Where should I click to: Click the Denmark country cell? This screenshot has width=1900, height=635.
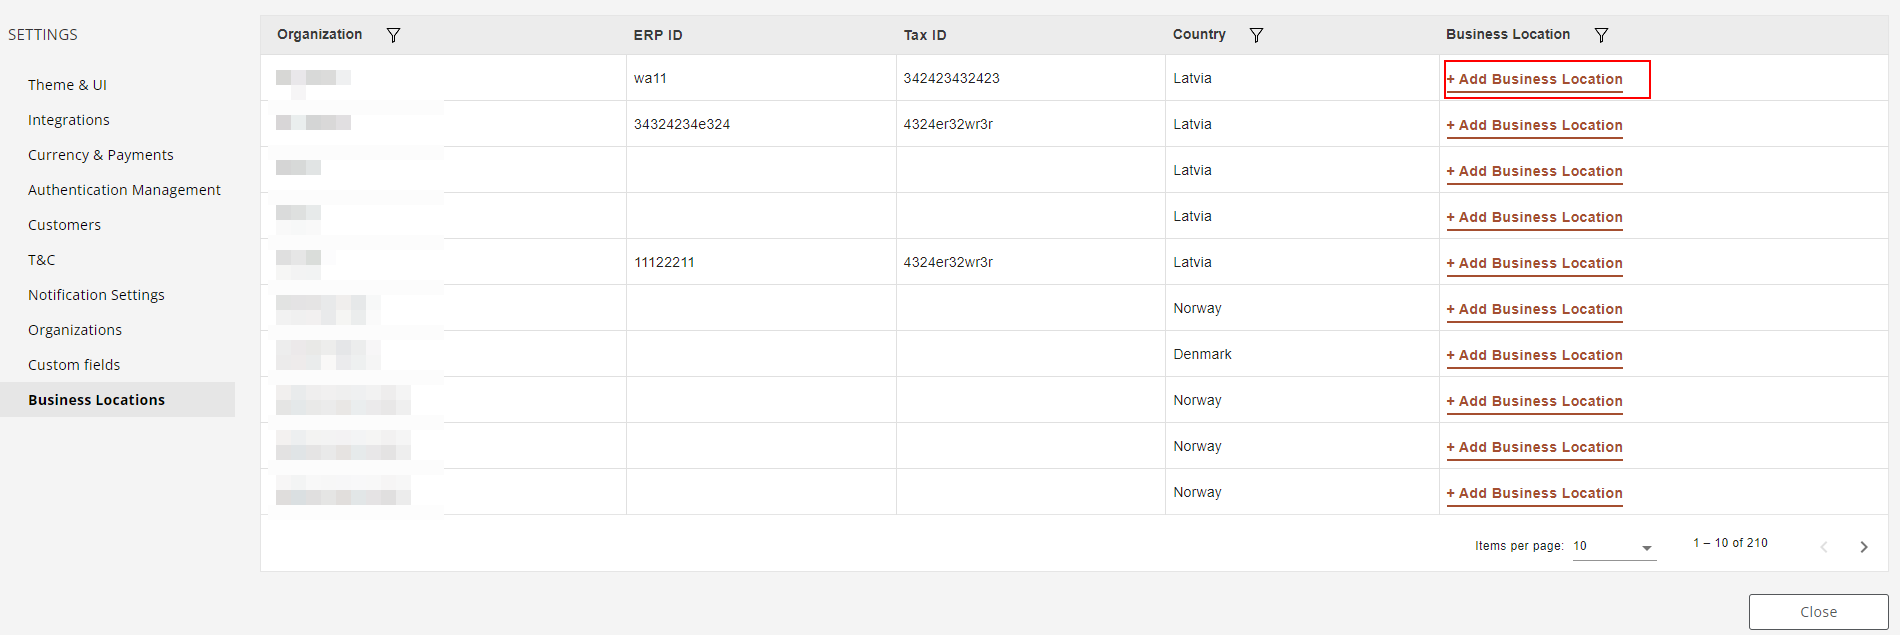coord(1202,354)
